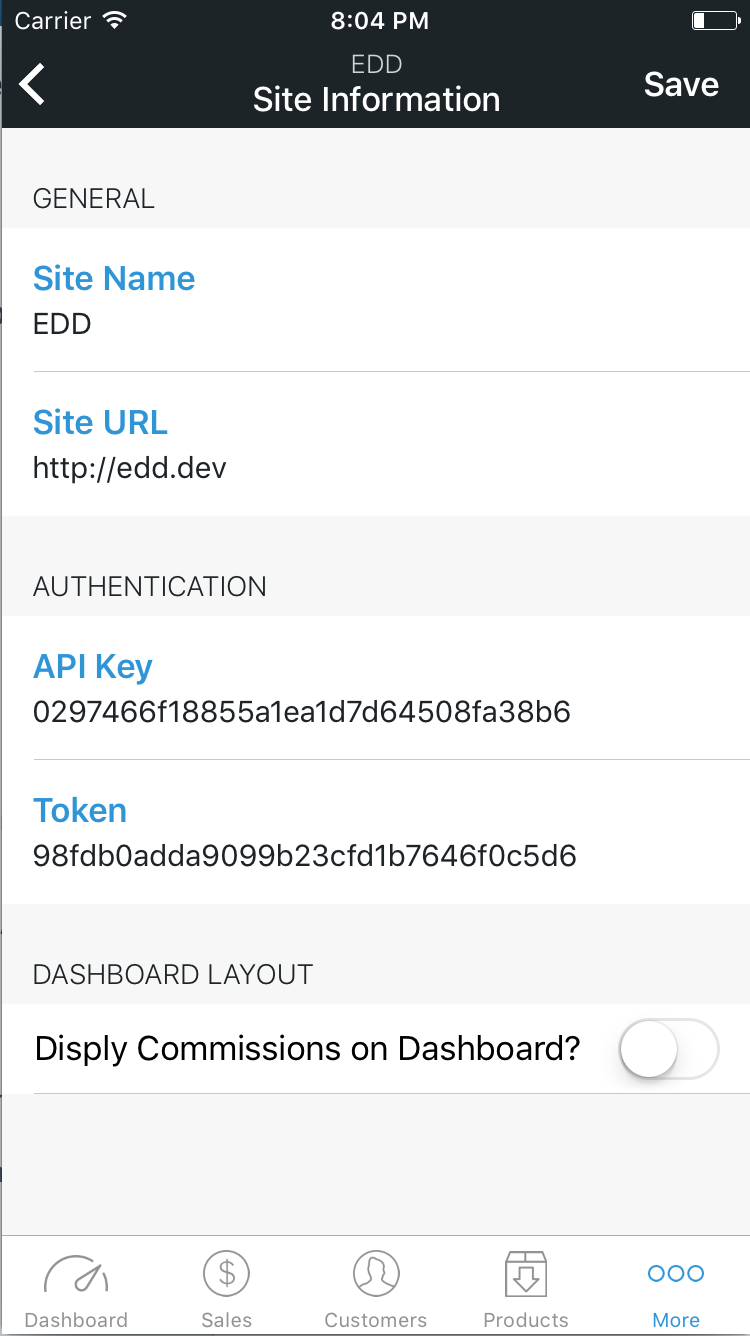Edit the Site URL field

(130, 468)
